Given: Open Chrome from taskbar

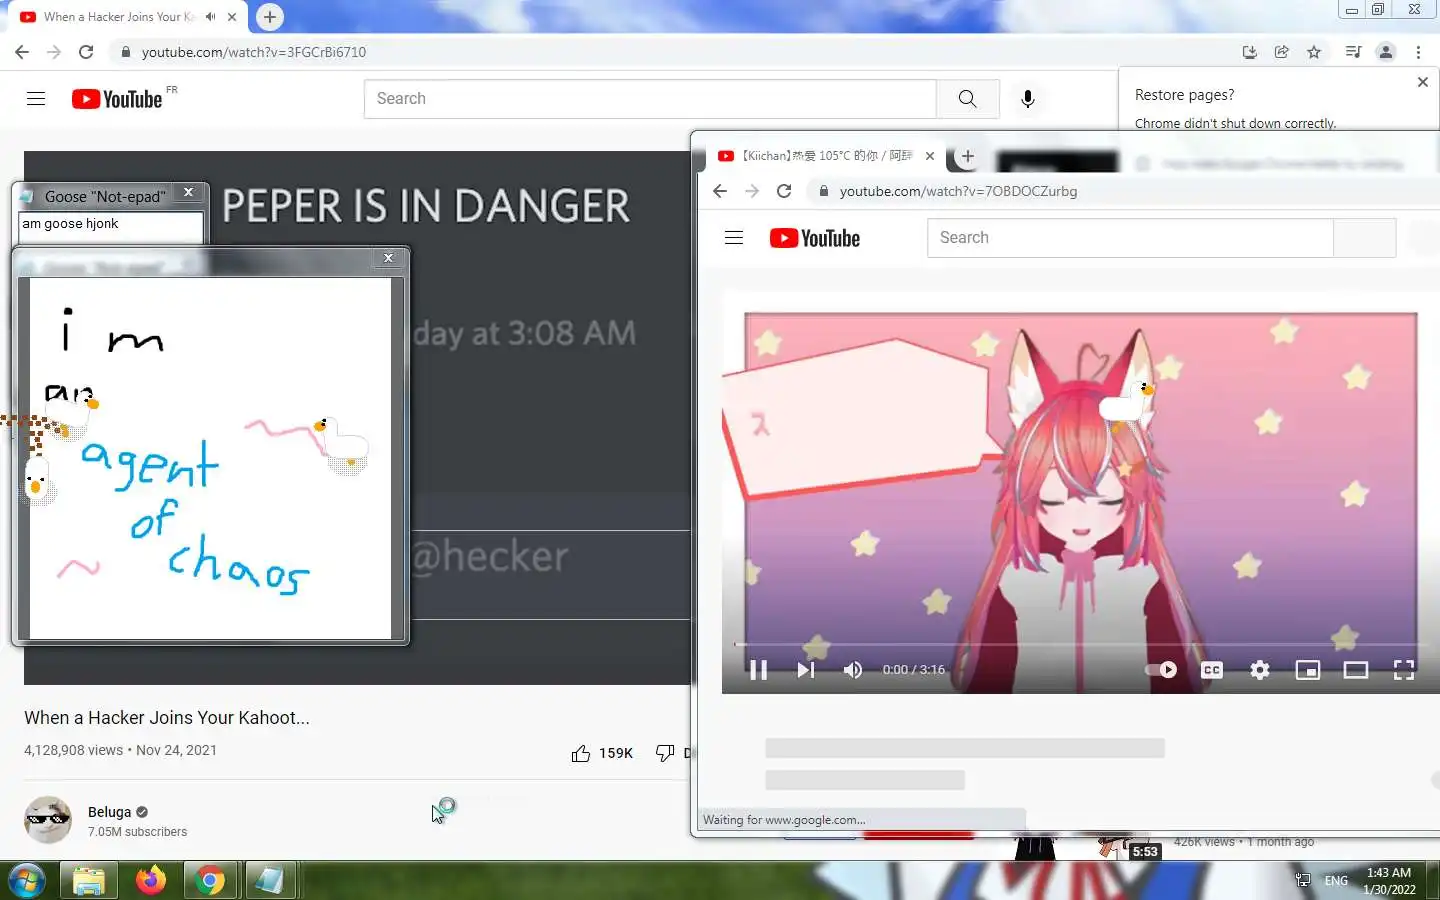Looking at the screenshot, I should coord(210,881).
